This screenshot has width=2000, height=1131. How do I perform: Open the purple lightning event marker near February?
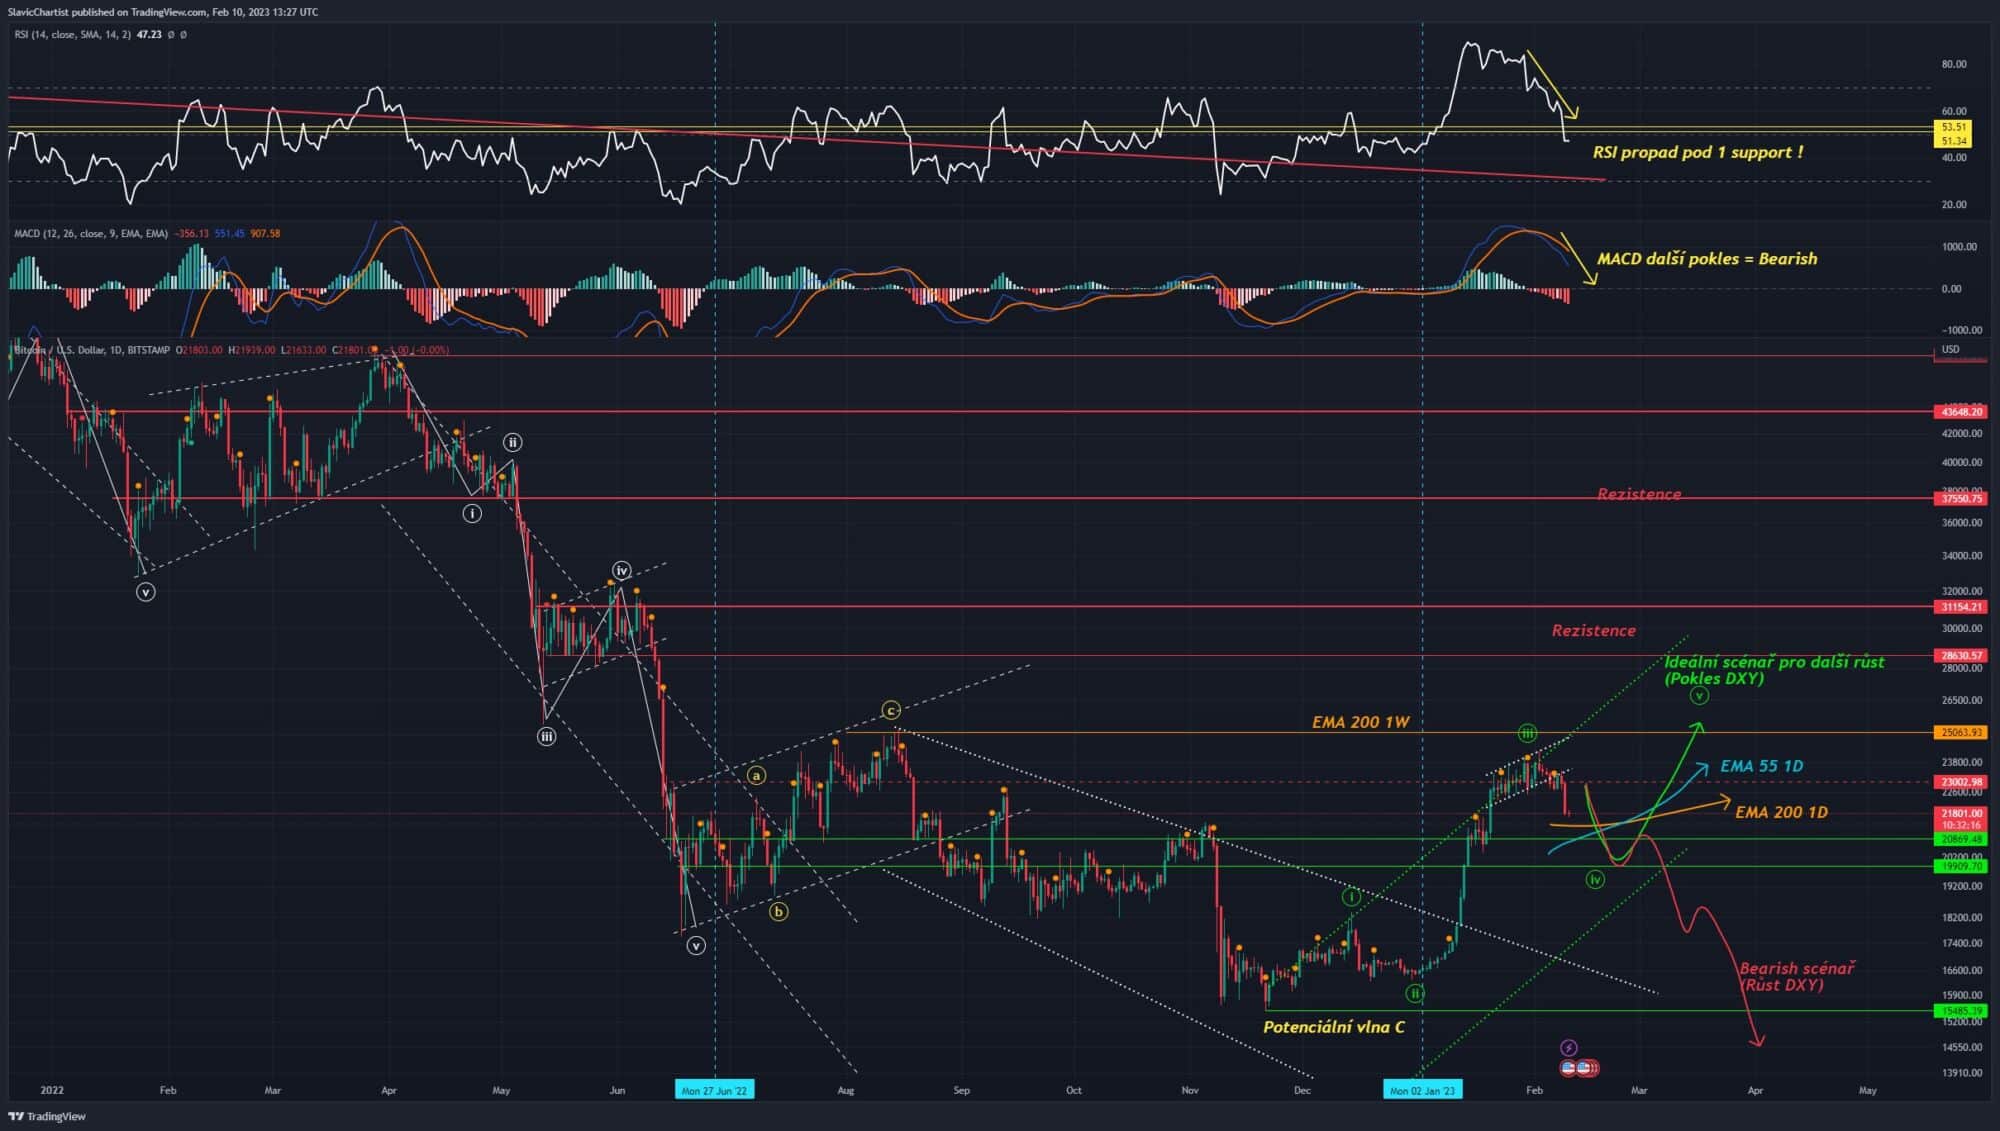(1569, 1048)
